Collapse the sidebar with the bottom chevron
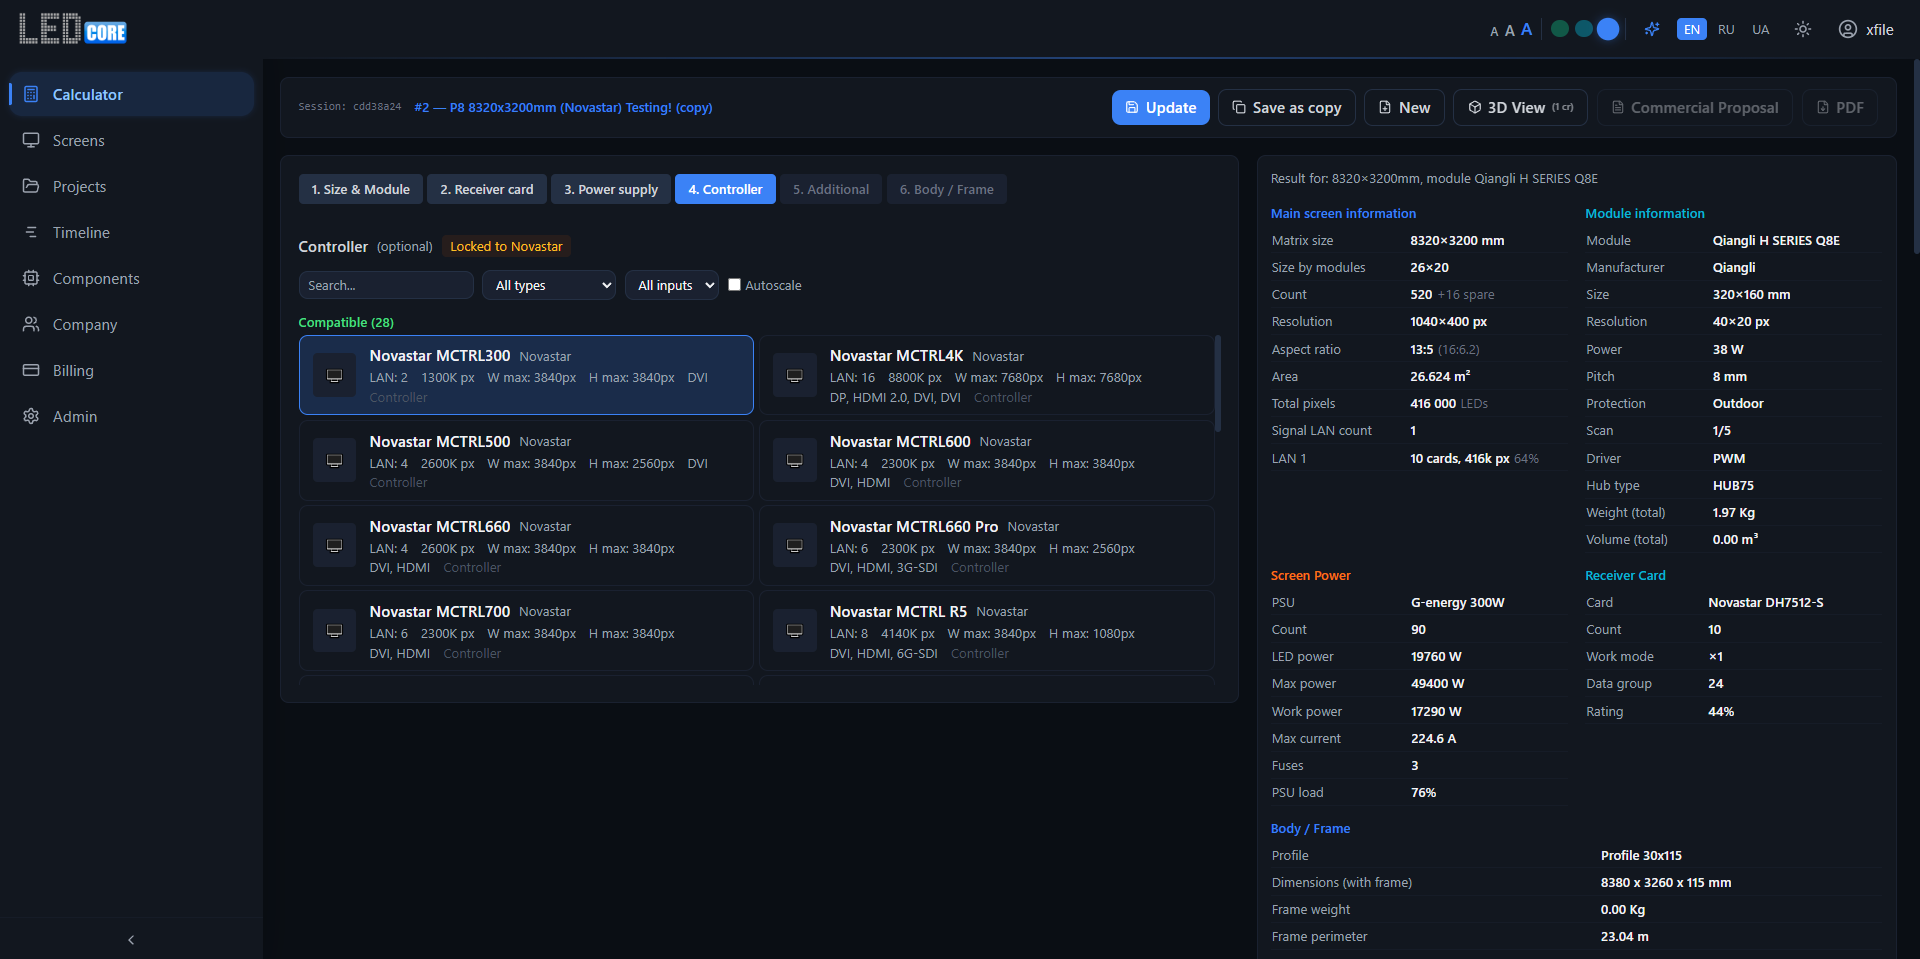 131,939
